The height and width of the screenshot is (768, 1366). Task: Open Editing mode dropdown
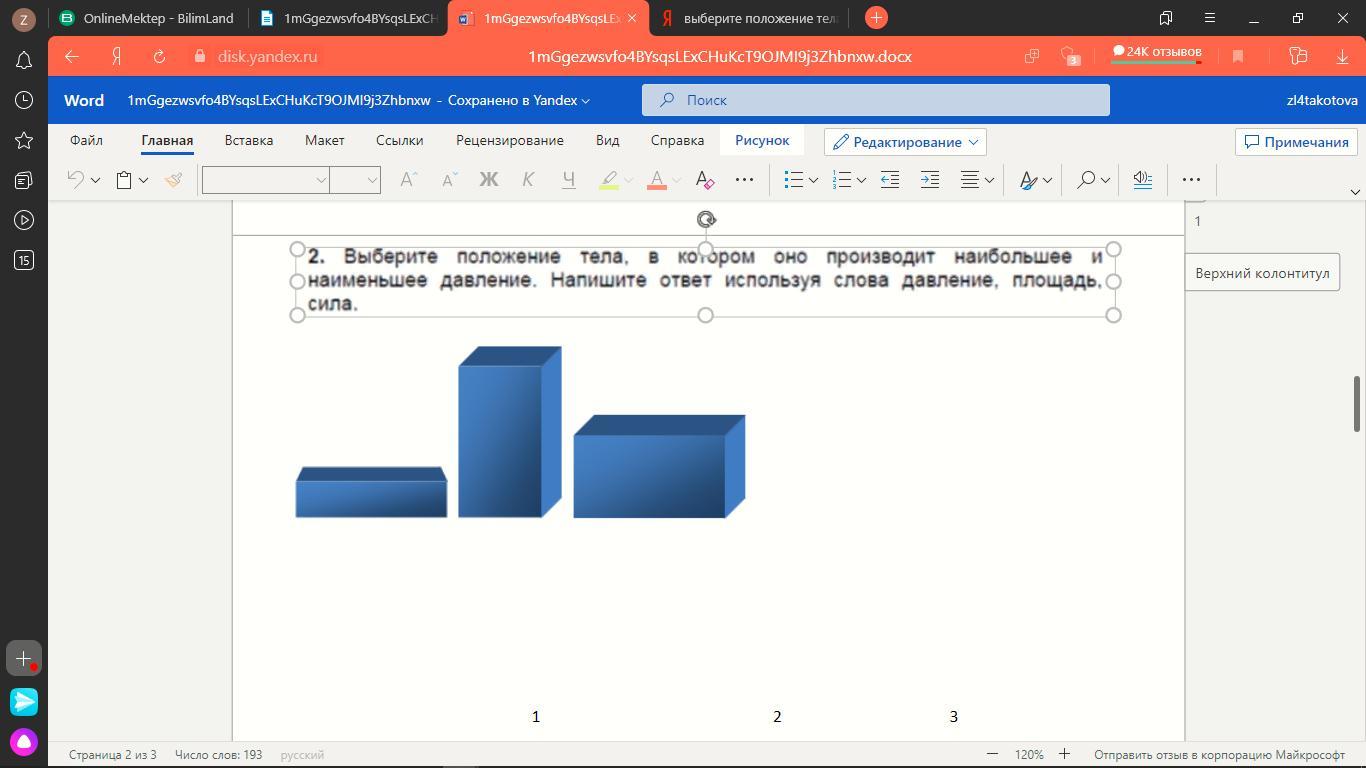click(905, 142)
